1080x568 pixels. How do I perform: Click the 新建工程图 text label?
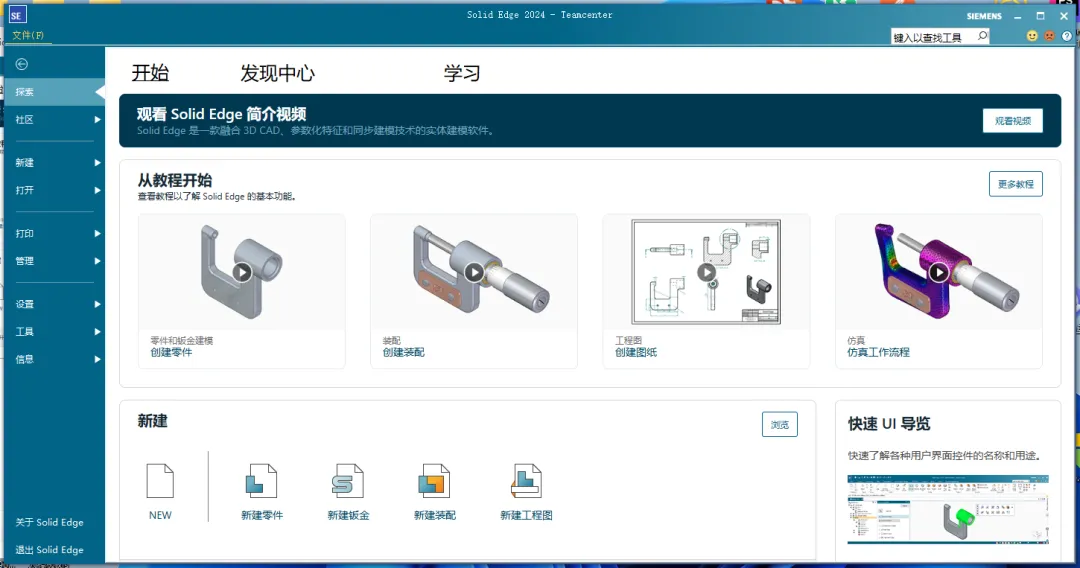click(526, 515)
